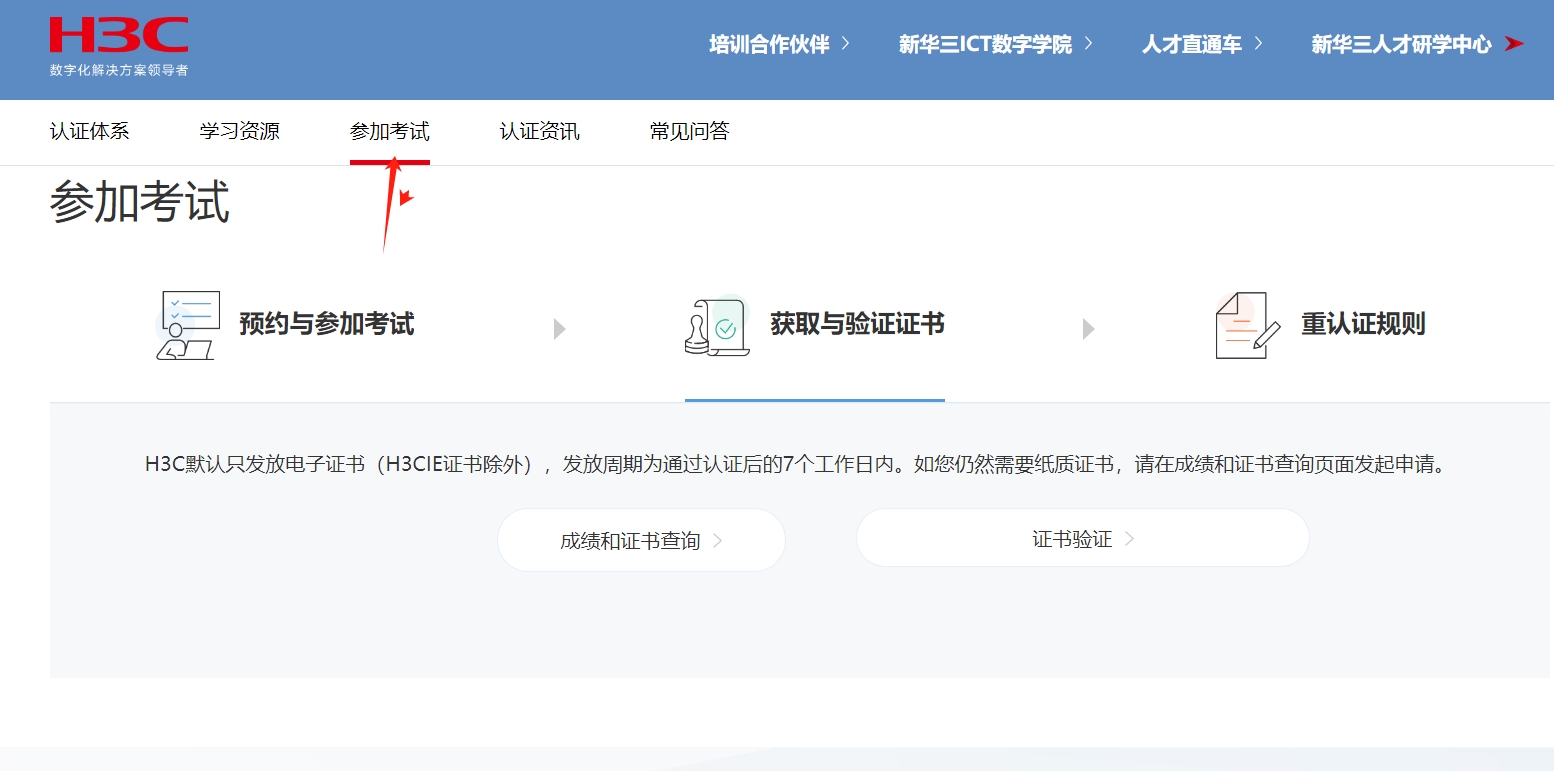
Task: Open 常见问答 menu item
Action: point(690,131)
